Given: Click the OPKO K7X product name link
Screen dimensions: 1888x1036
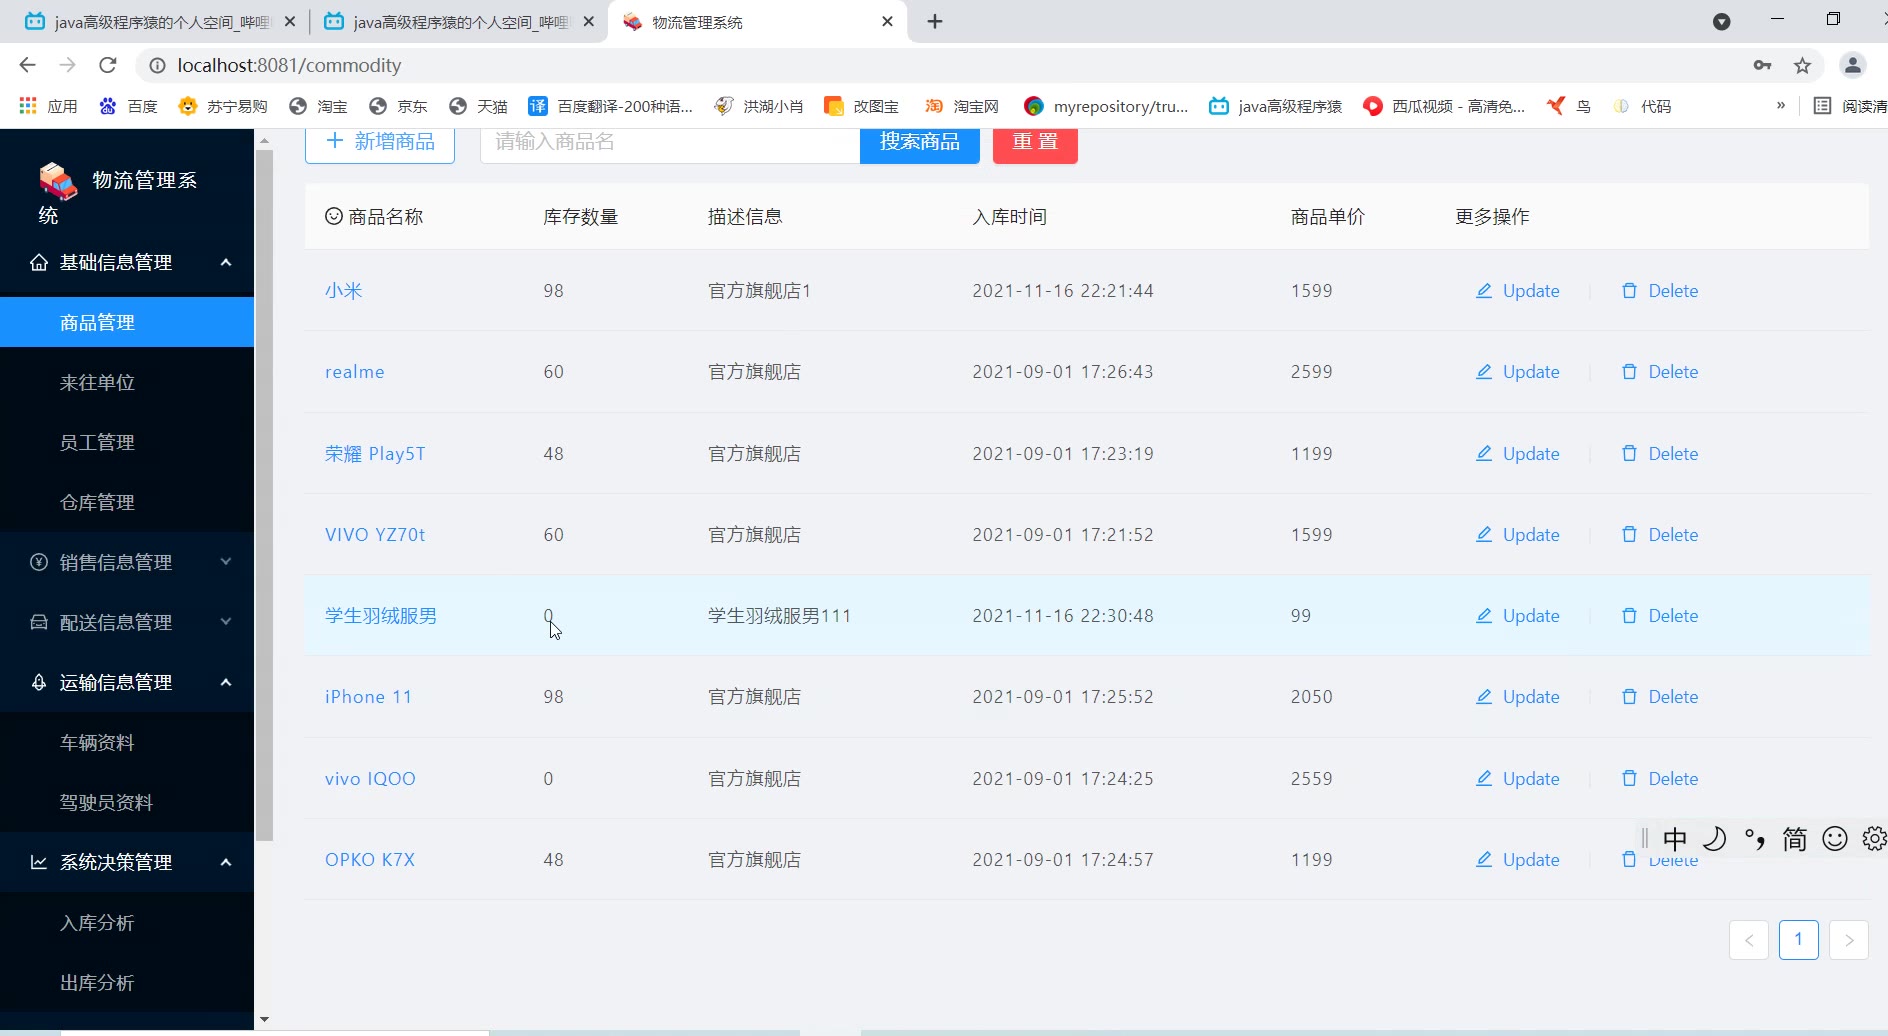Looking at the screenshot, I should pyautogui.click(x=370, y=860).
